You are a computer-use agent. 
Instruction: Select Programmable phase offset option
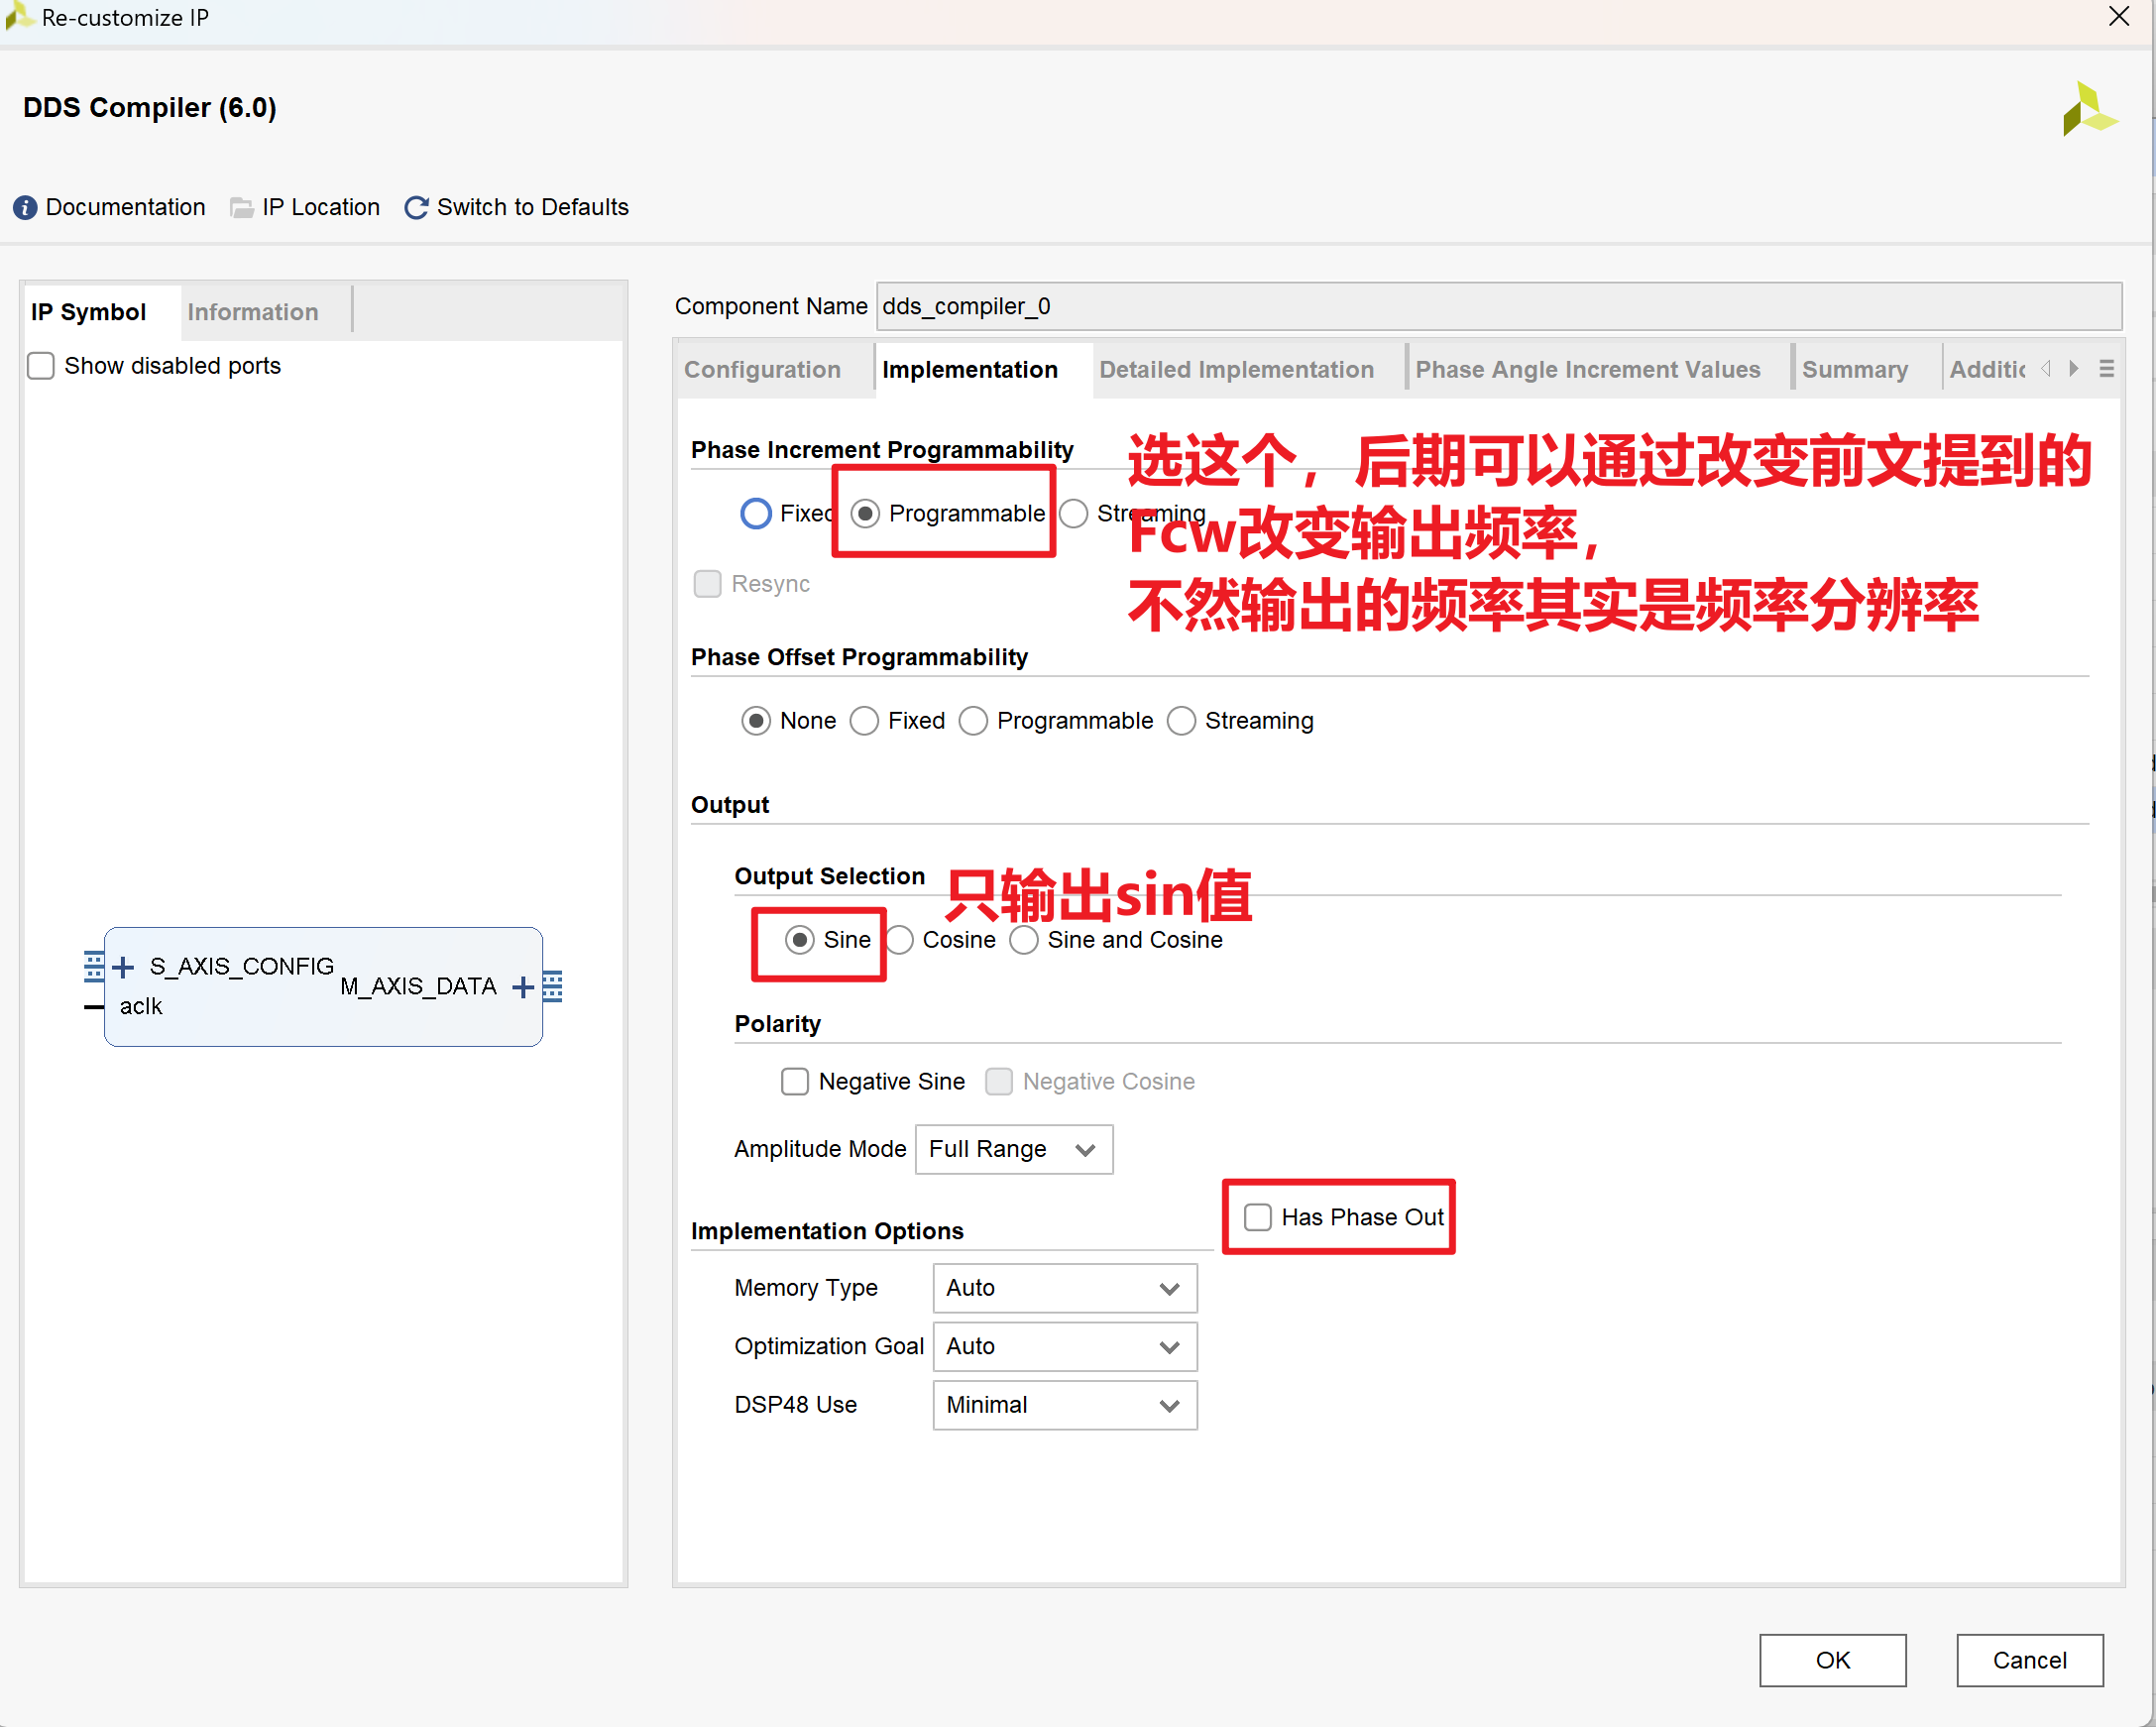(x=973, y=721)
